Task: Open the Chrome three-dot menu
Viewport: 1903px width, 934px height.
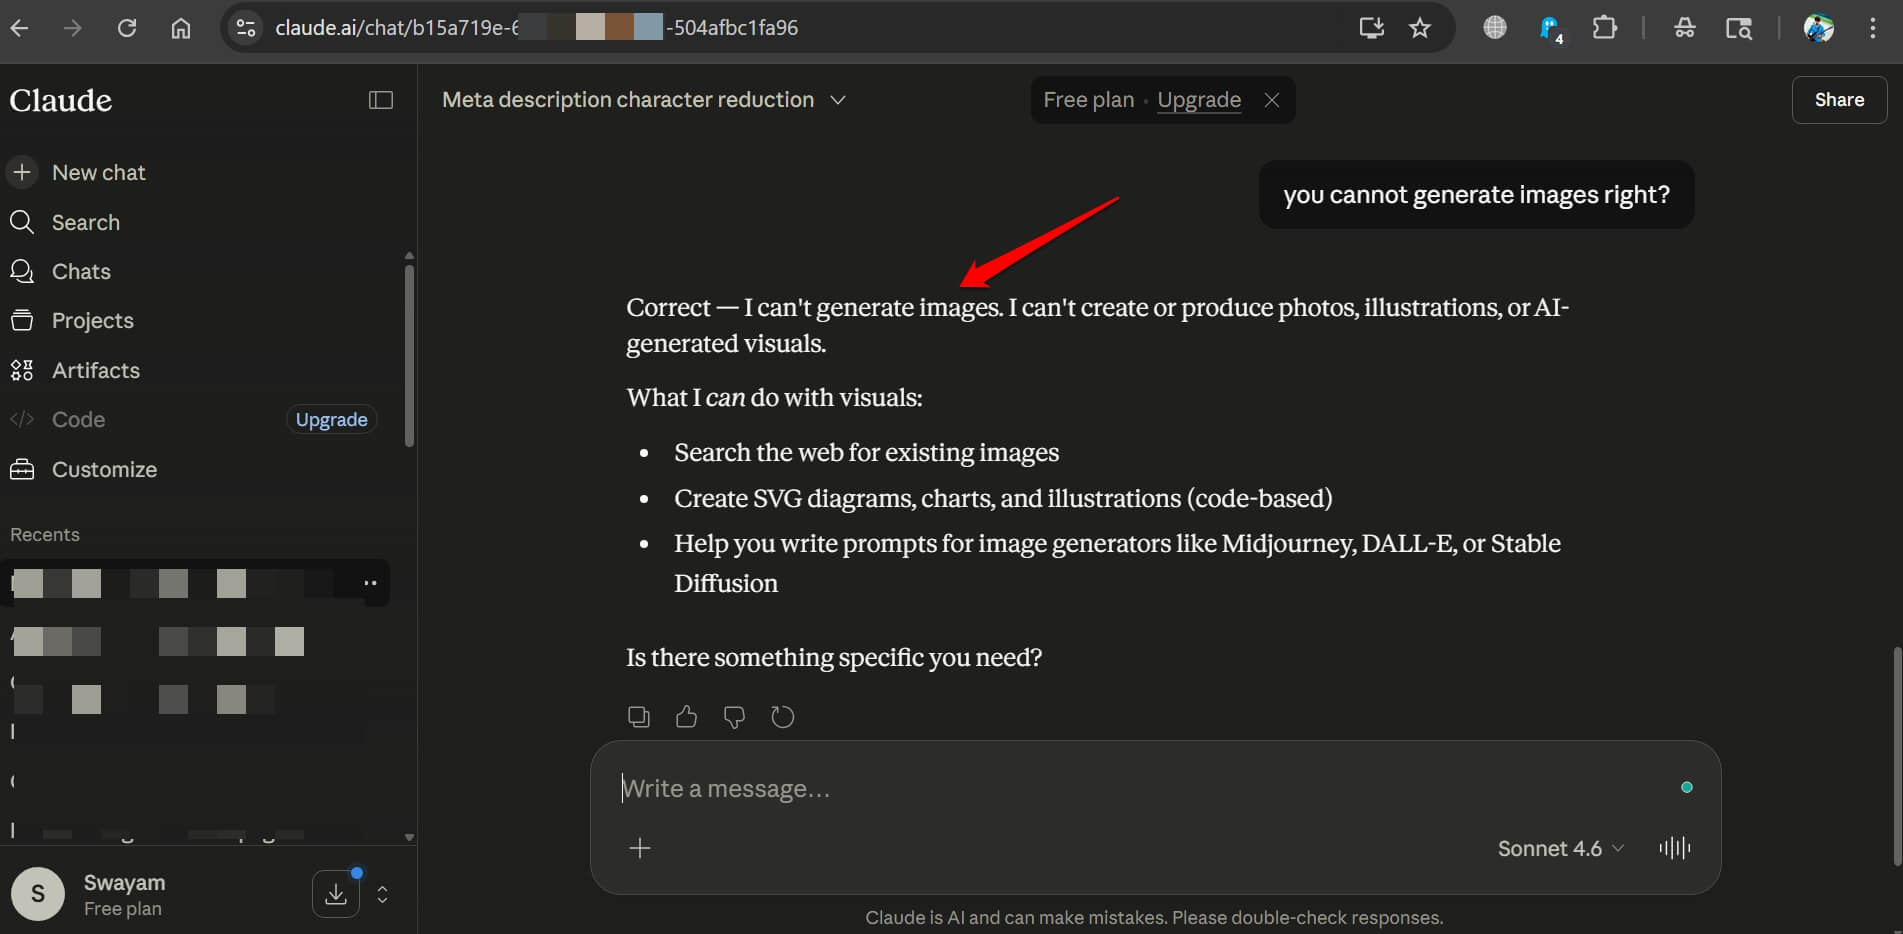Action: 1873,28
